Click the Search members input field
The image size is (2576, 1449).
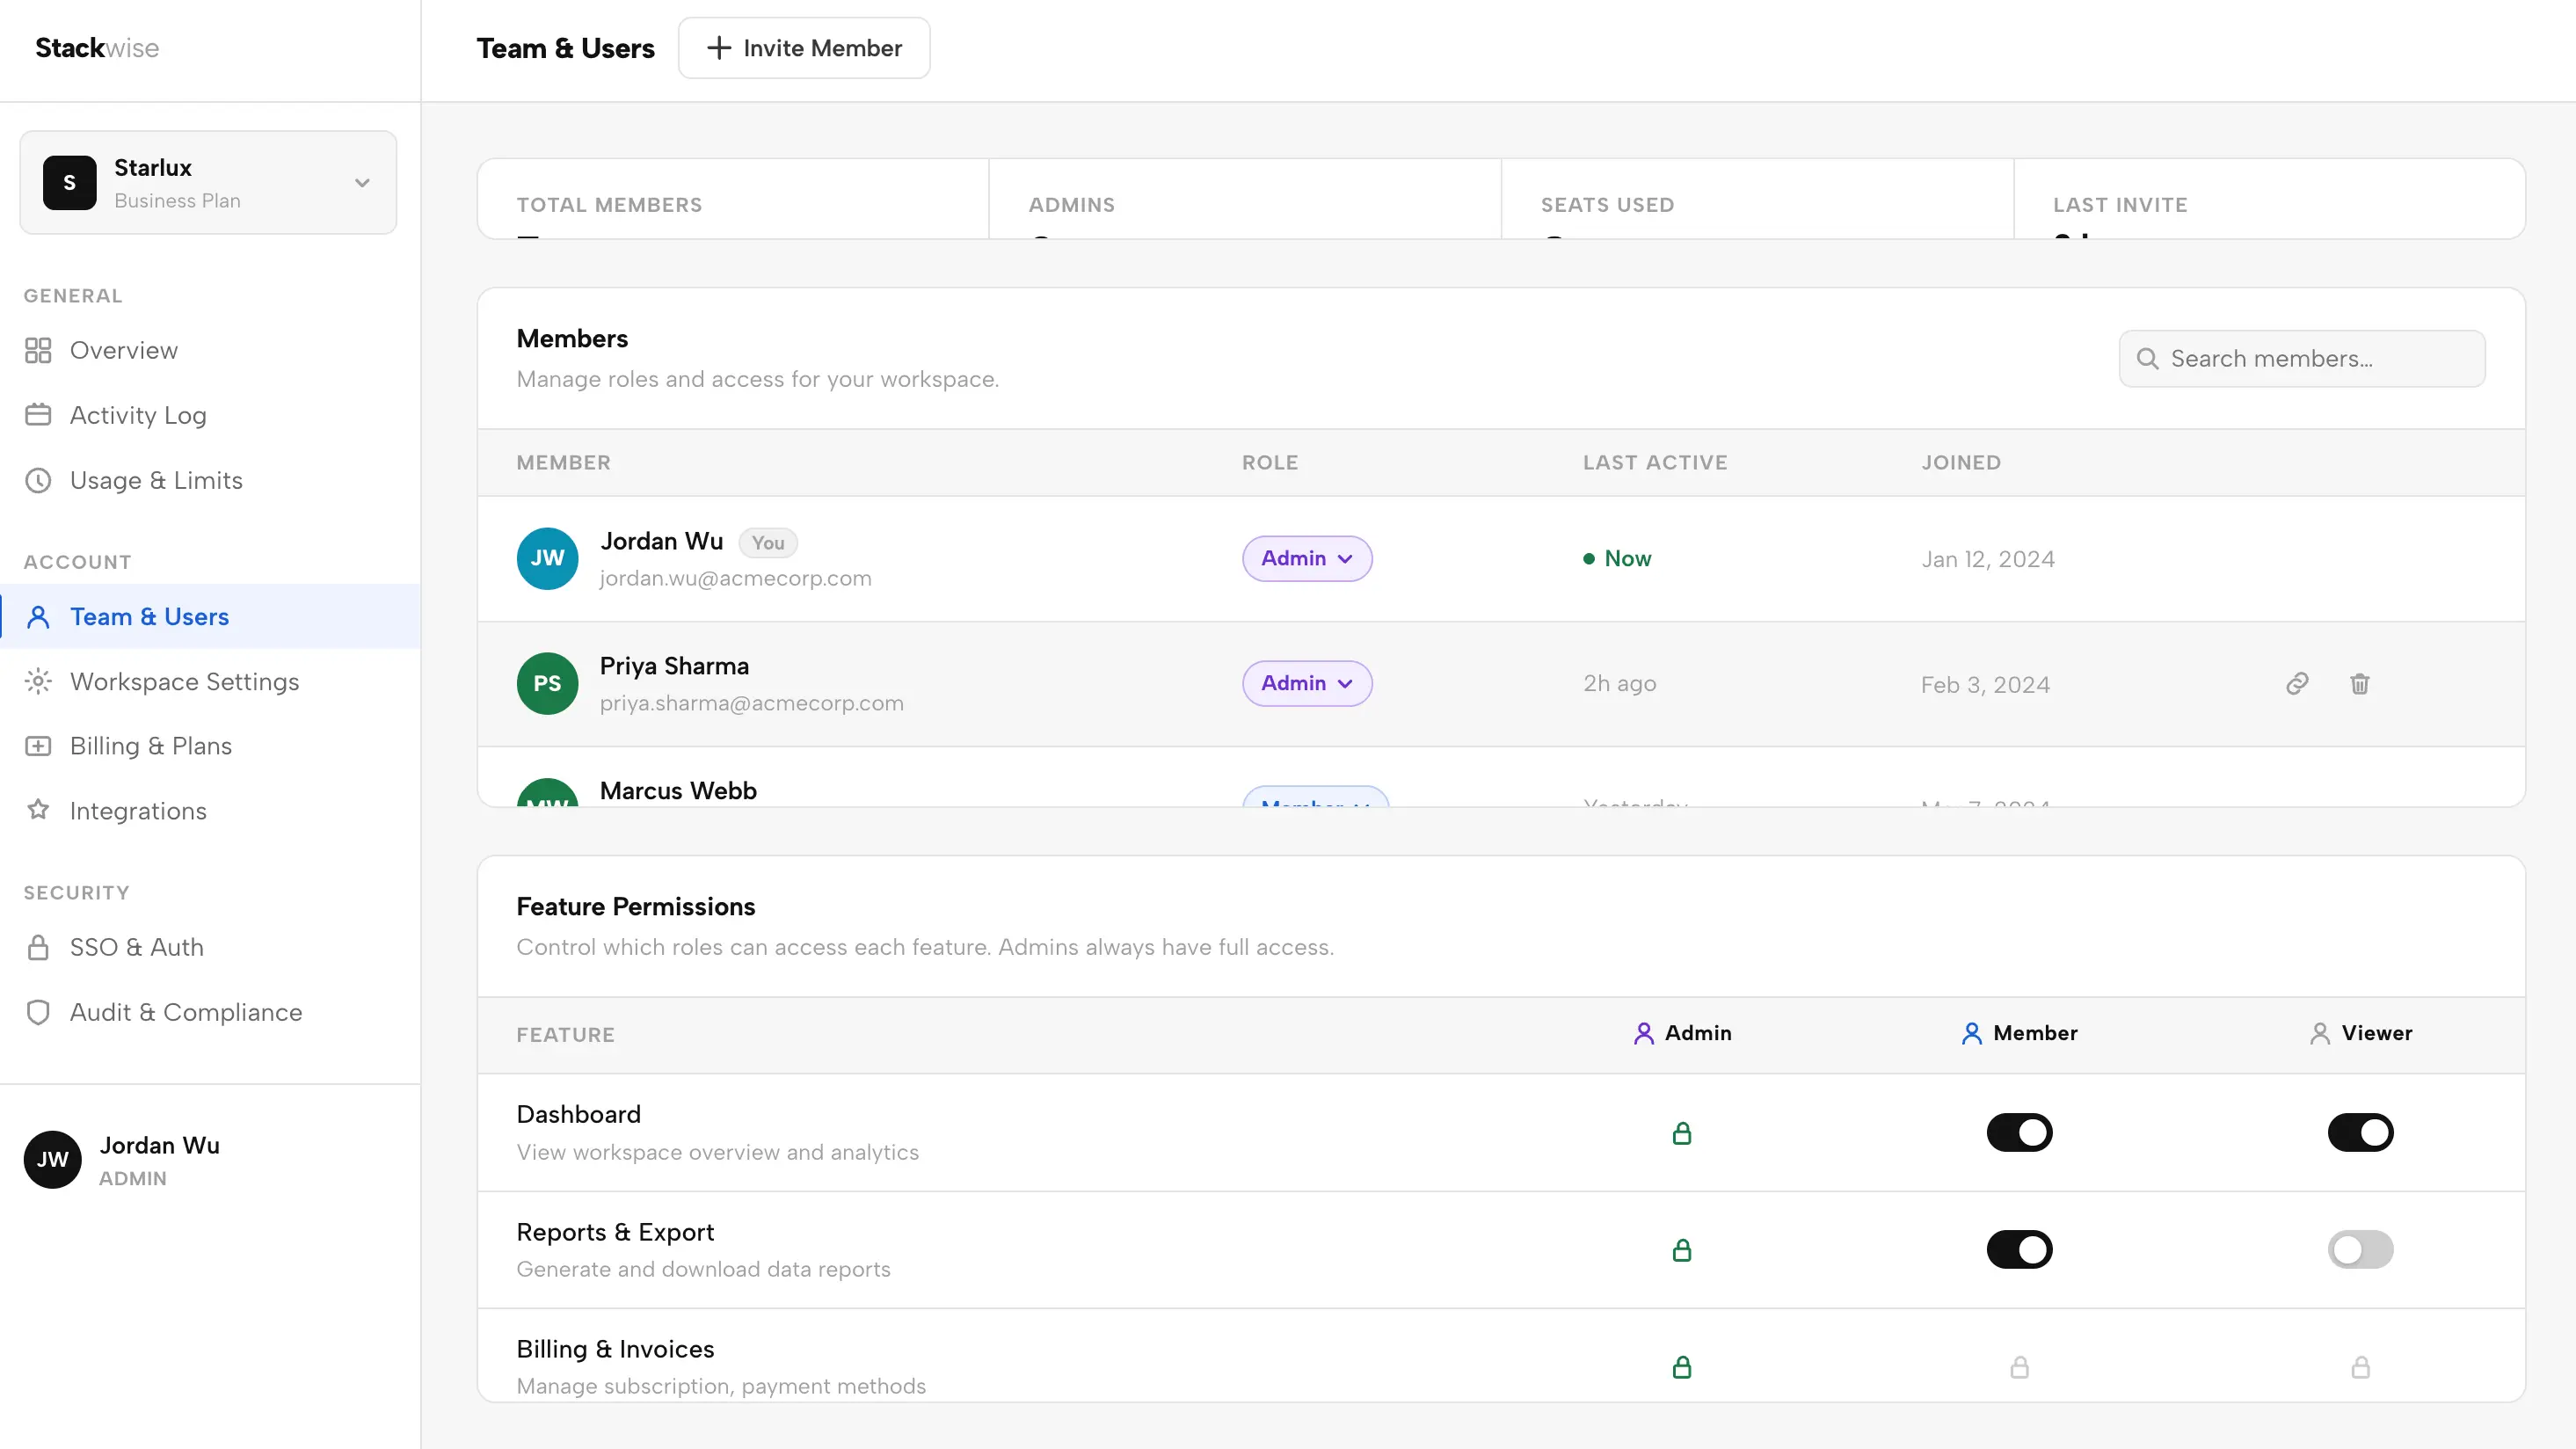coord(2302,358)
